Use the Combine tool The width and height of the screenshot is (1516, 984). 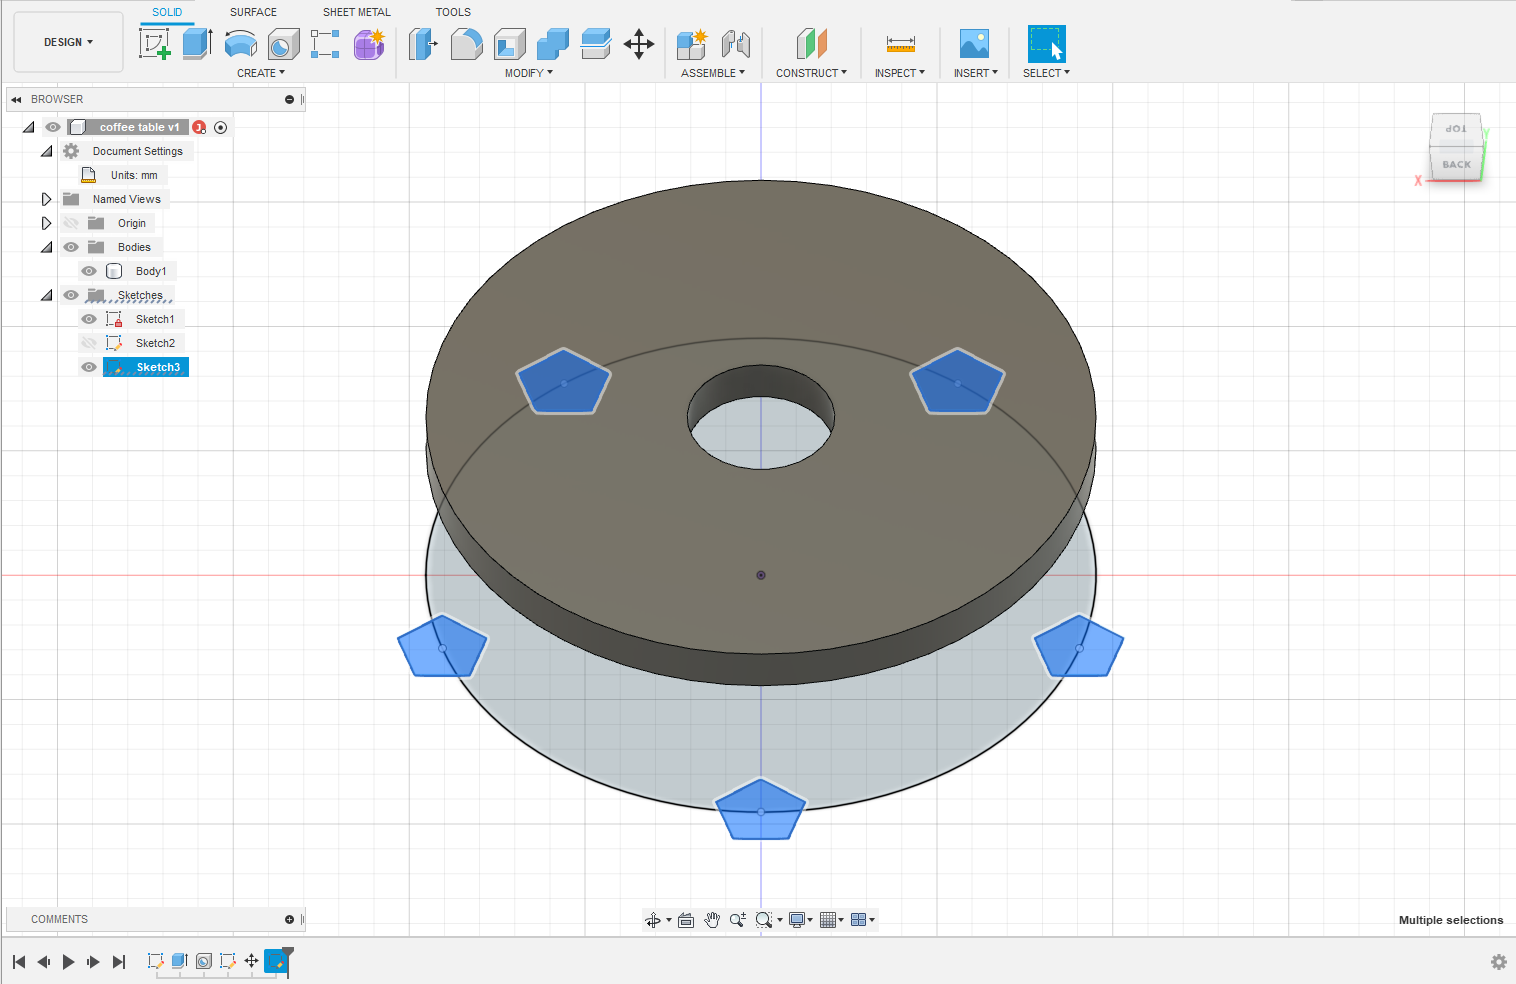pos(553,44)
